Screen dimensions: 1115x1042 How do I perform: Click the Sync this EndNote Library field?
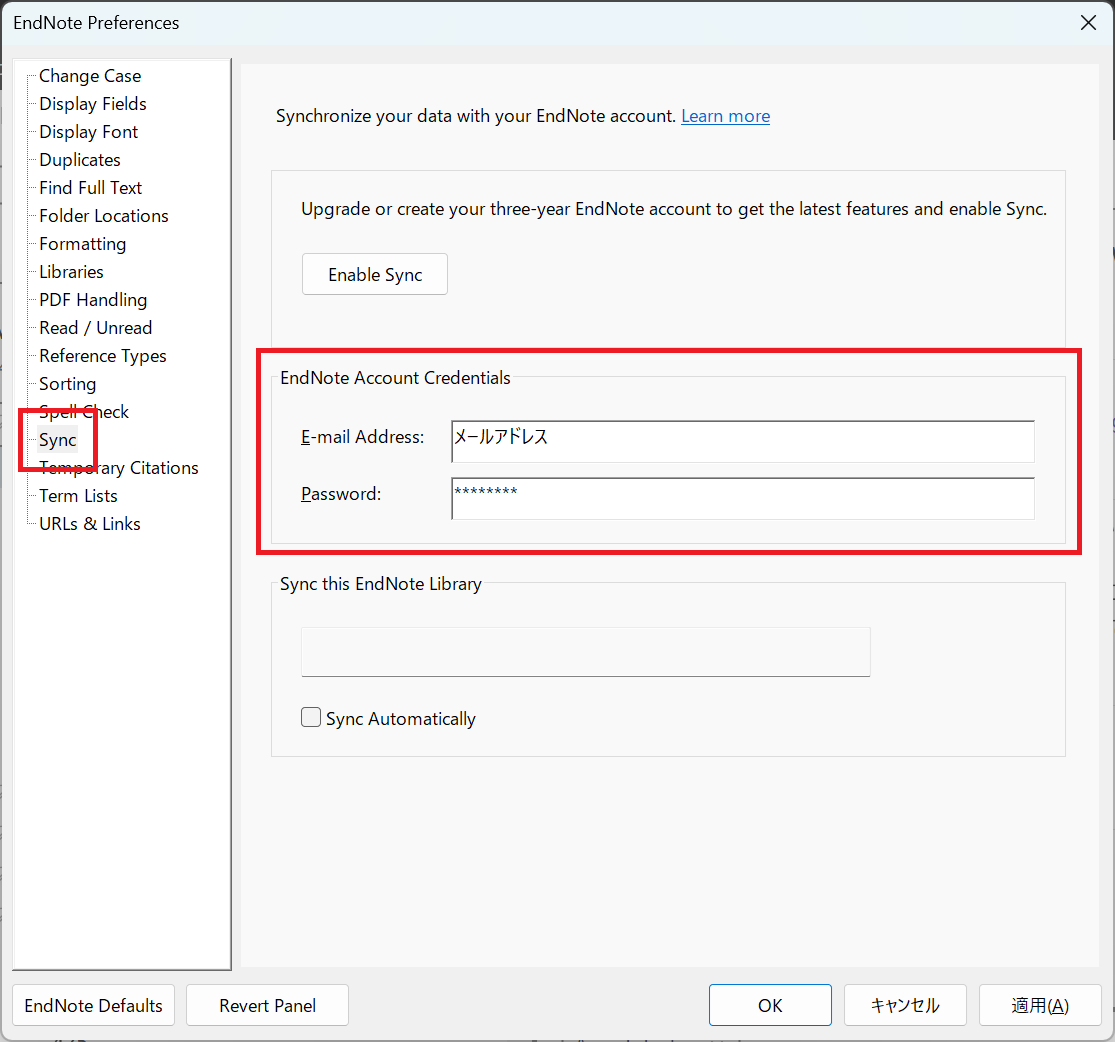tap(585, 652)
